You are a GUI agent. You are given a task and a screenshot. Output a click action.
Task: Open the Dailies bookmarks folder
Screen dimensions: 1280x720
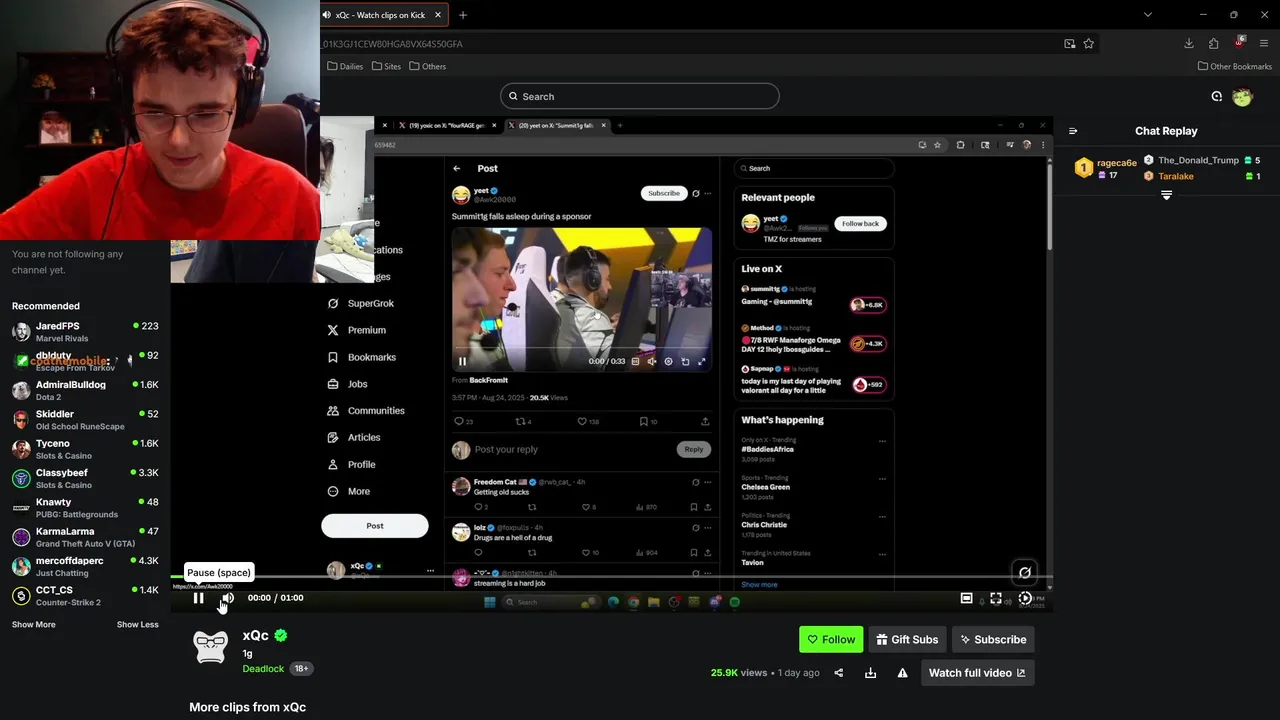point(345,66)
